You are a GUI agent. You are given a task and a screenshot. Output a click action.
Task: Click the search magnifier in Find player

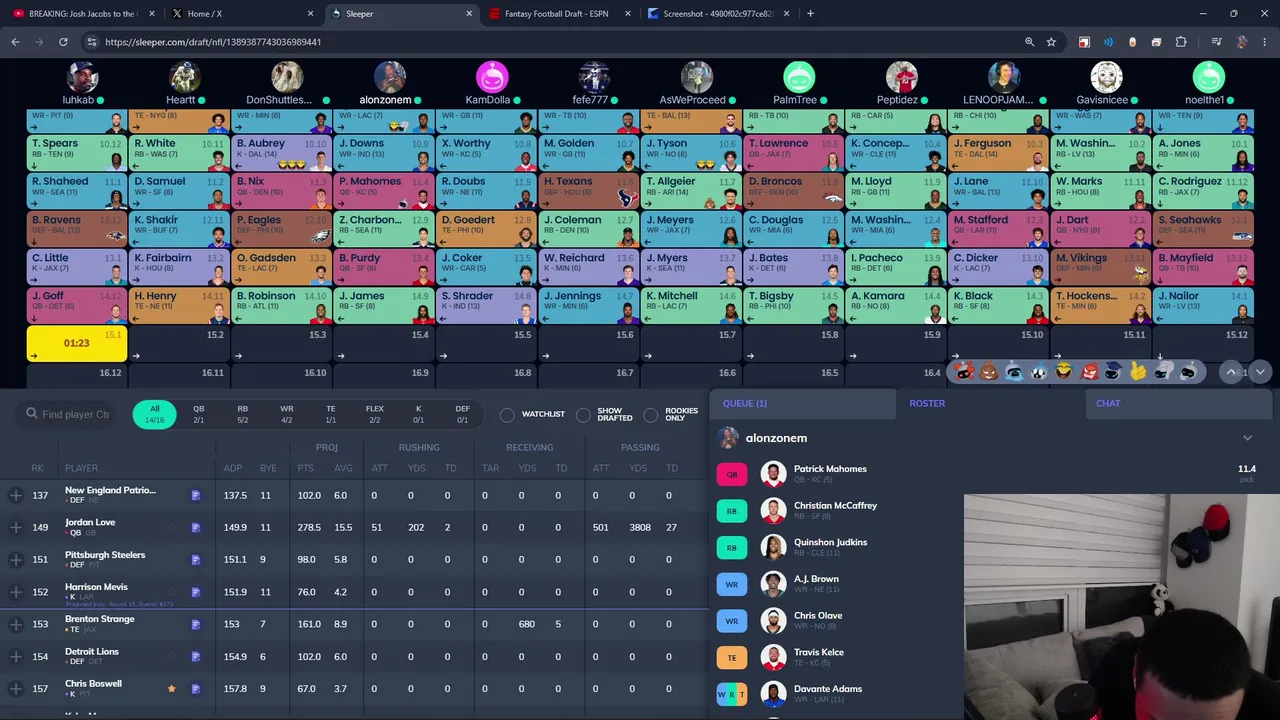32,414
